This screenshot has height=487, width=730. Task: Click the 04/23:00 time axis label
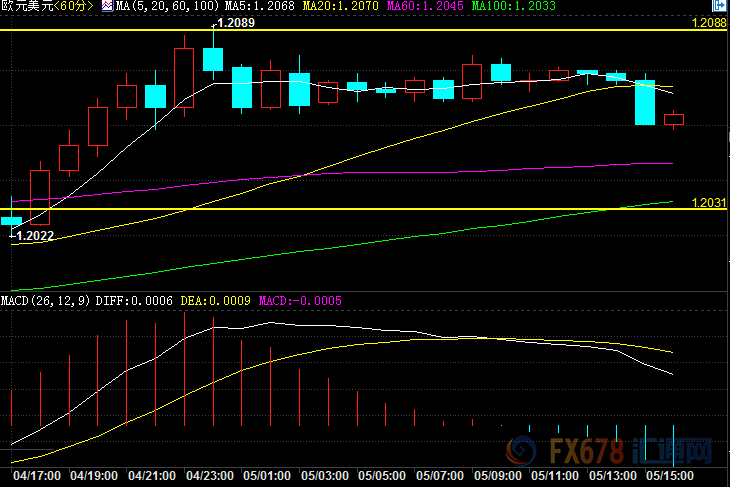[x=208, y=475]
